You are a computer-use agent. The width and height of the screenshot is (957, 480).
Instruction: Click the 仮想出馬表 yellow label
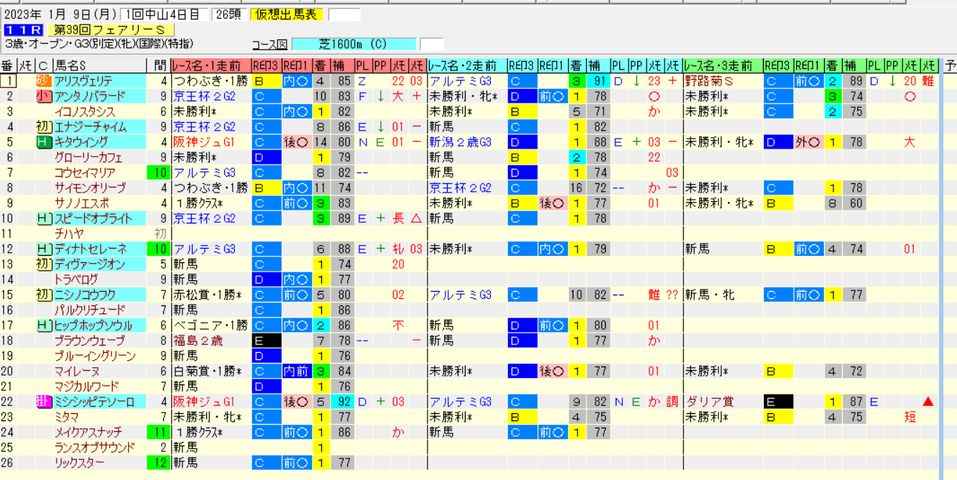click(287, 14)
